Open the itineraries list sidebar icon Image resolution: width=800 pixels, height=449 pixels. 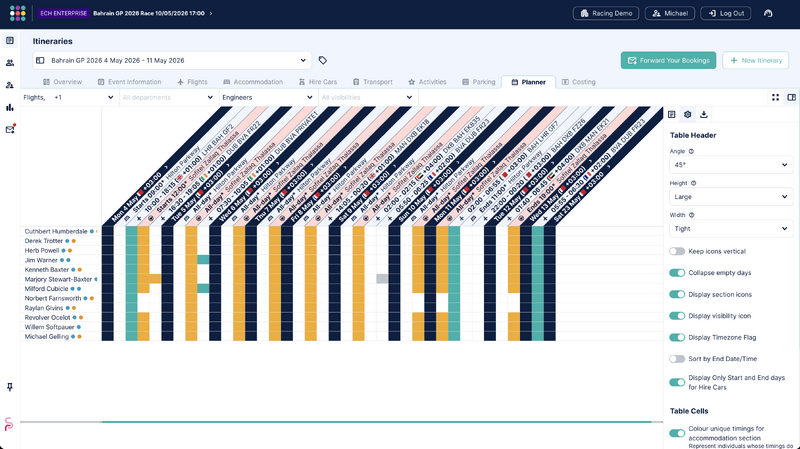tap(10, 40)
